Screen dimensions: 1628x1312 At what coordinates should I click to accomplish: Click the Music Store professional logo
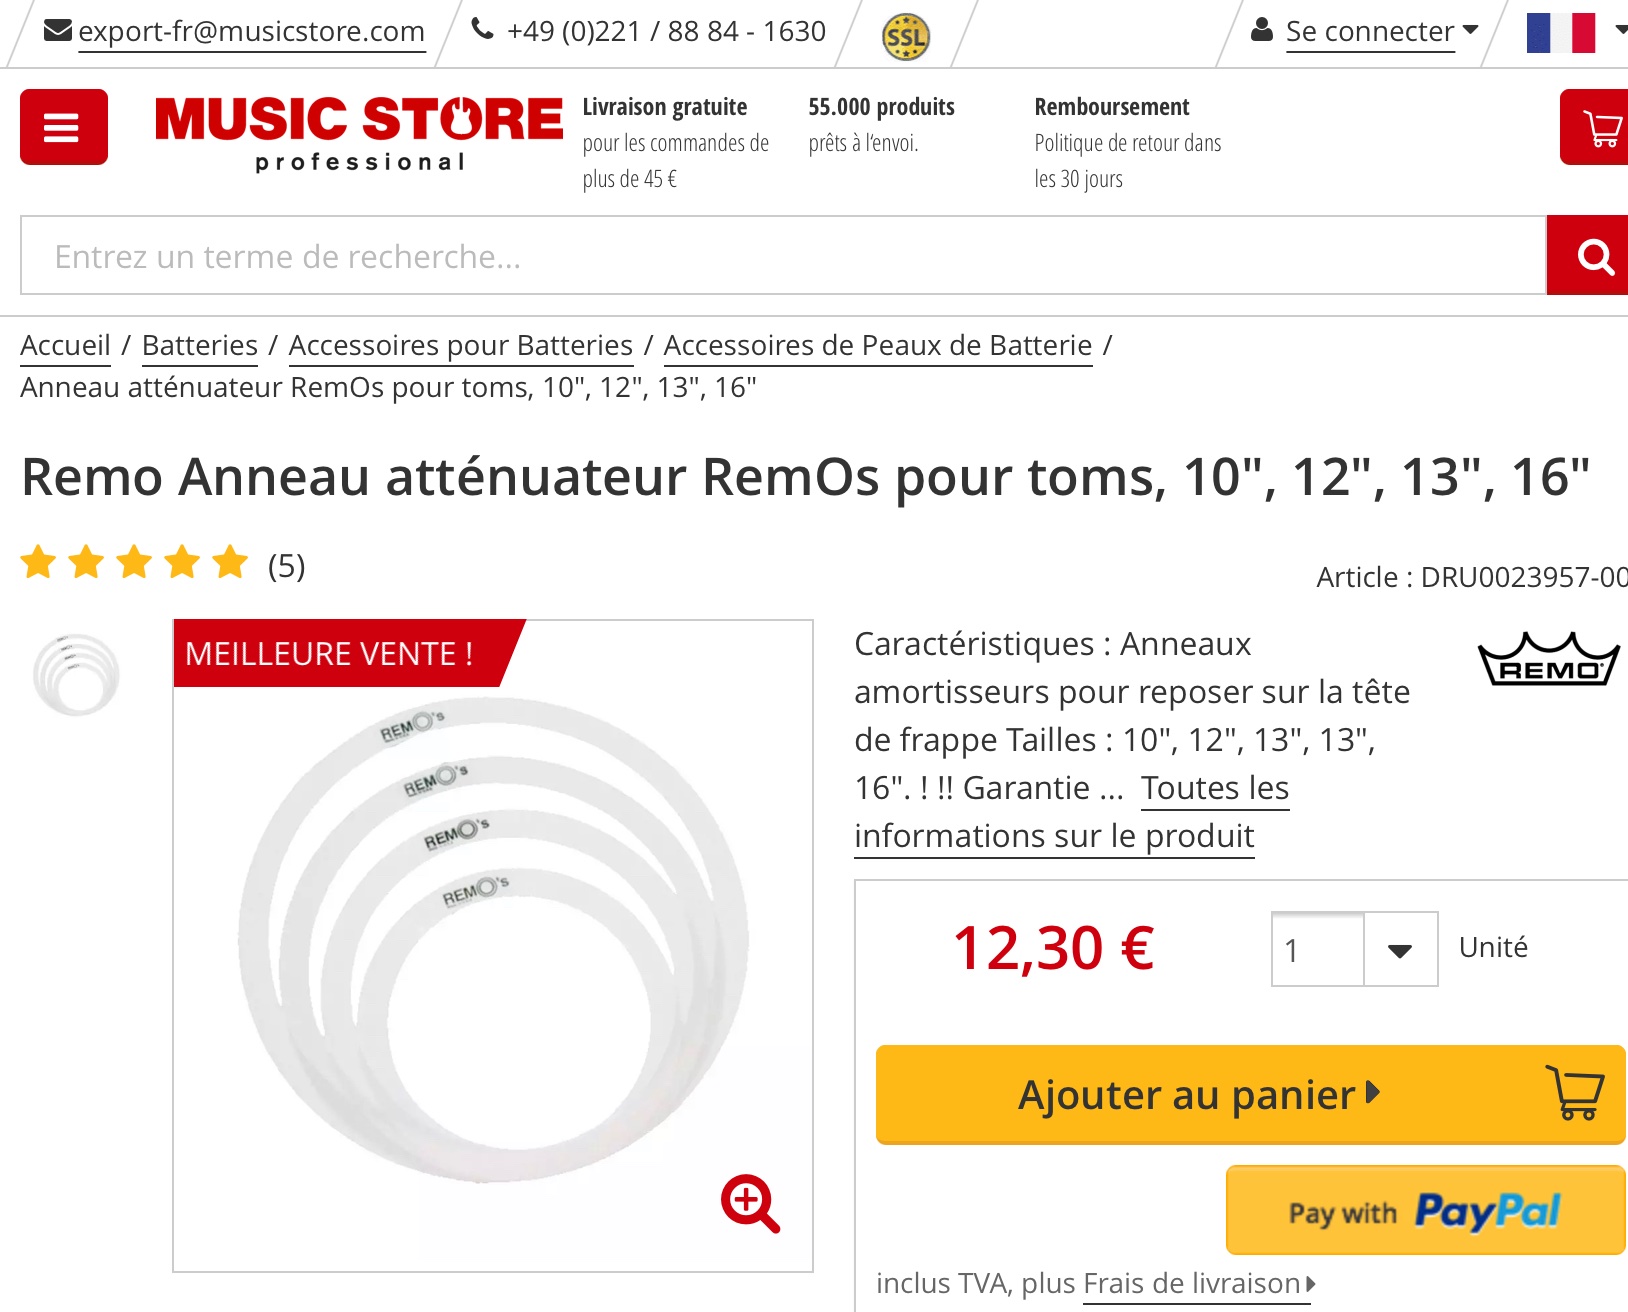(359, 131)
